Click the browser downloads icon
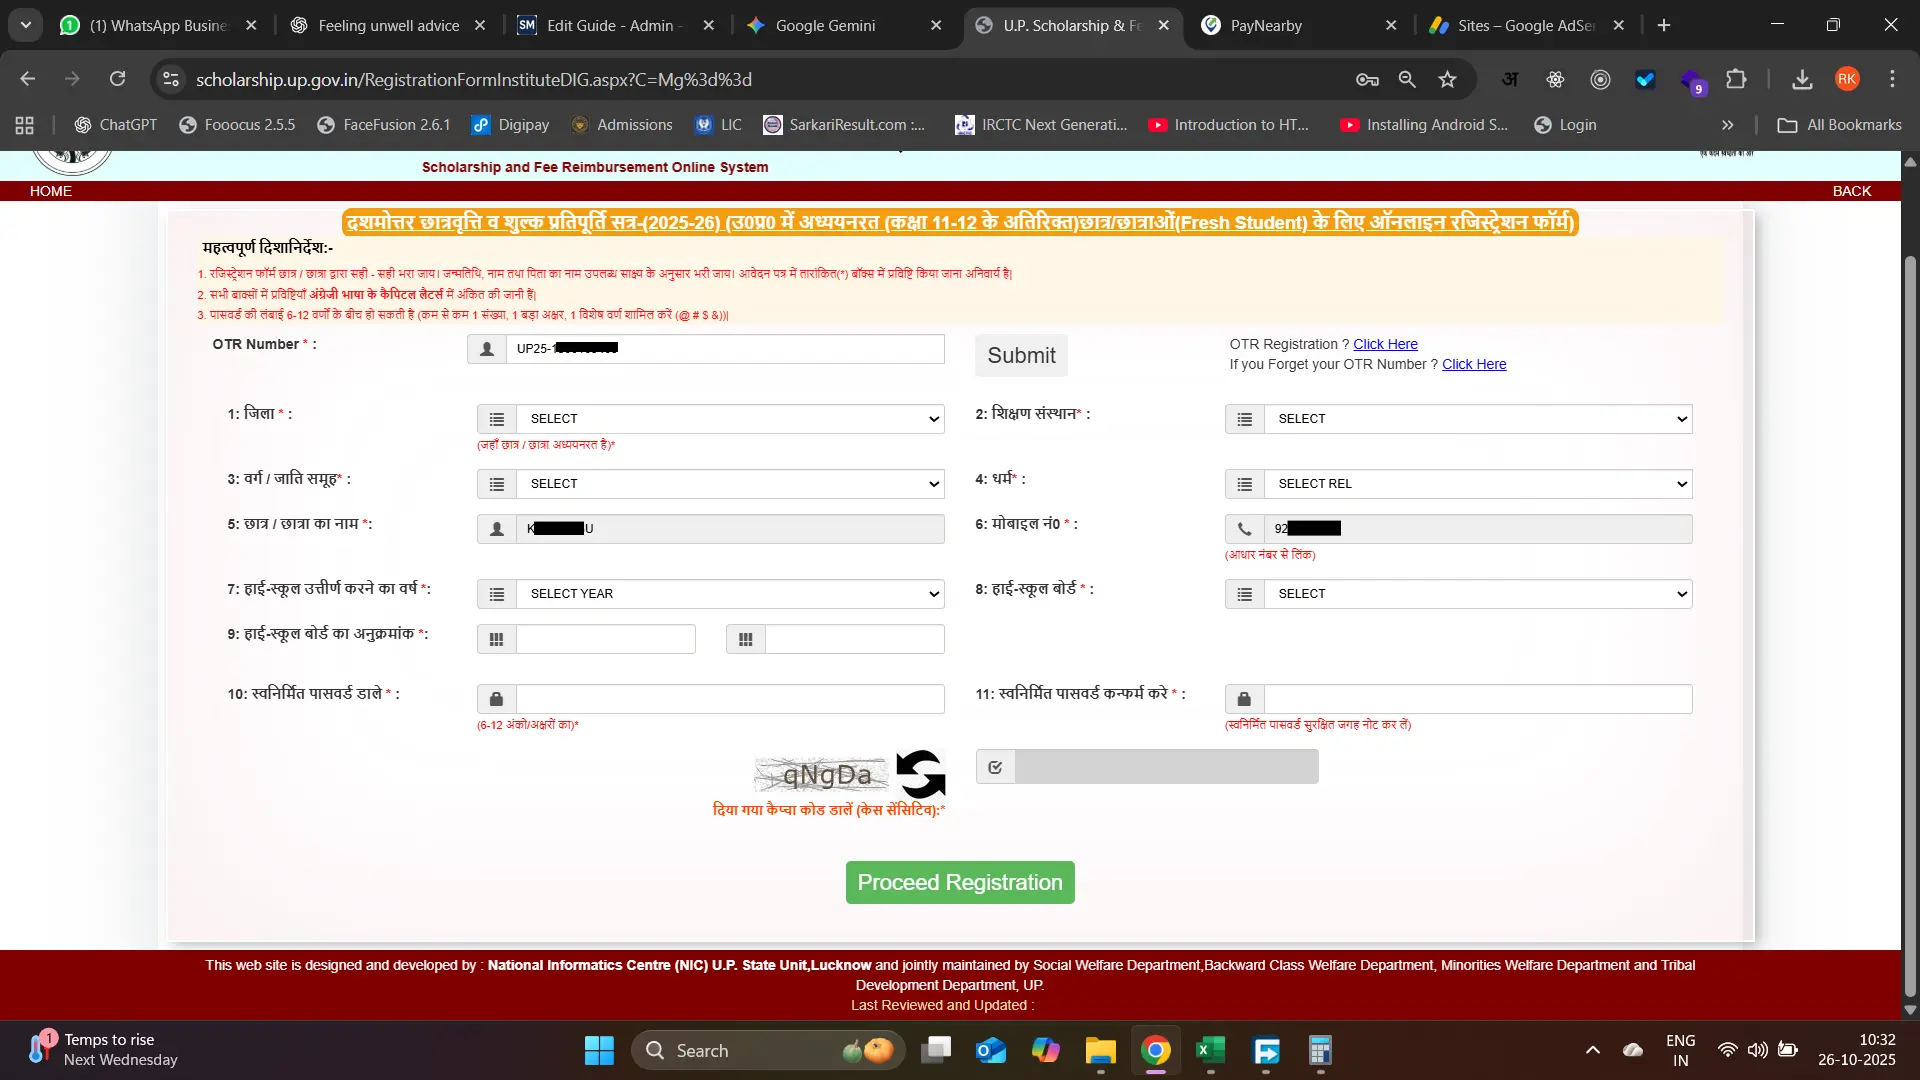1920x1080 pixels. [x=1802, y=79]
